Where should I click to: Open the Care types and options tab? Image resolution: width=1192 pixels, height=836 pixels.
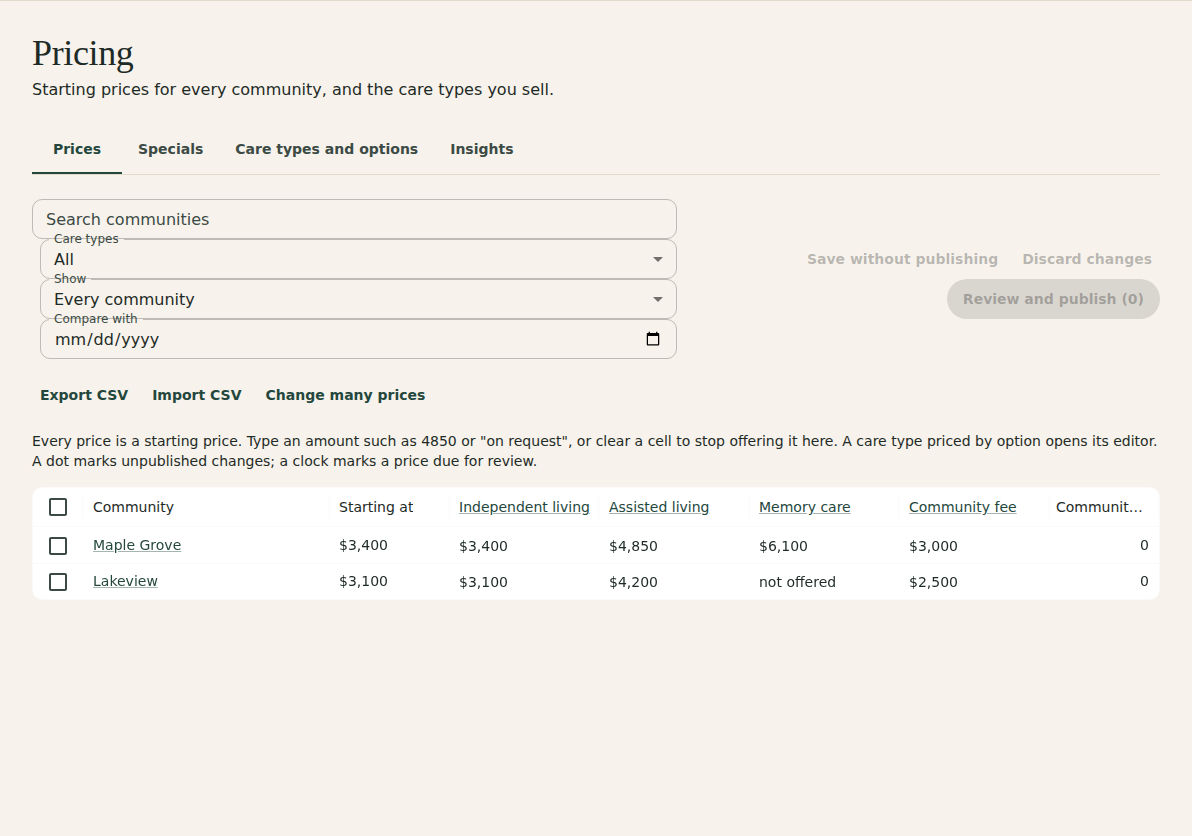[x=326, y=149]
